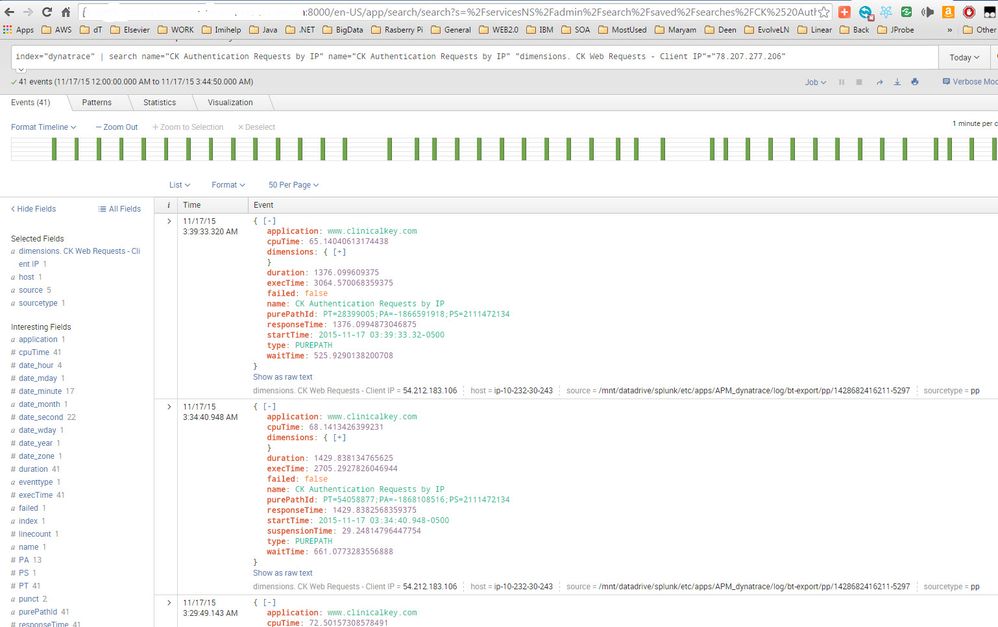Switch to the Visualization tab
This screenshot has height=627, width=998.
coord(230,102)
